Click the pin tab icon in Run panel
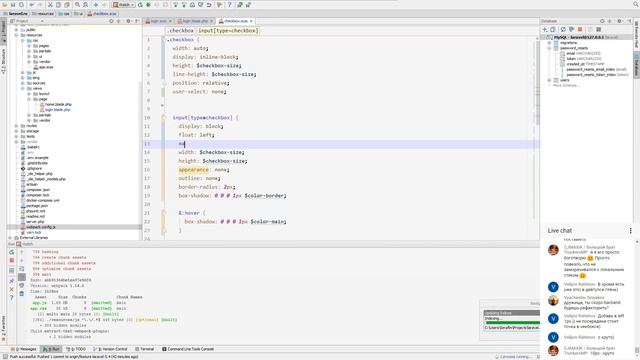Viewport: 640px width, 360px height. [x=11, y=281]
